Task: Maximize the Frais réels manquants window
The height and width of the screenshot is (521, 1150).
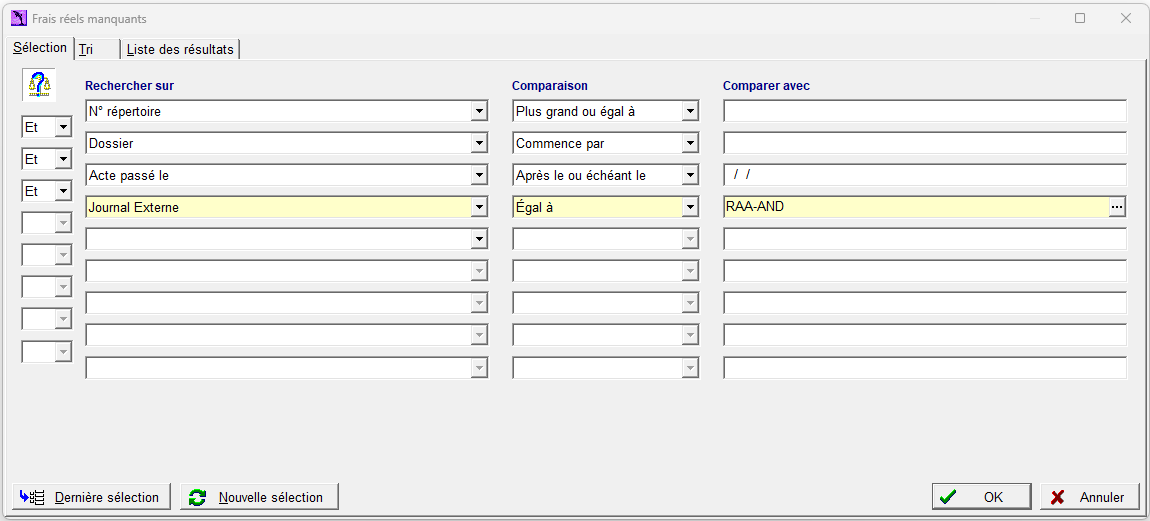Action: (x=1080, y=18)
